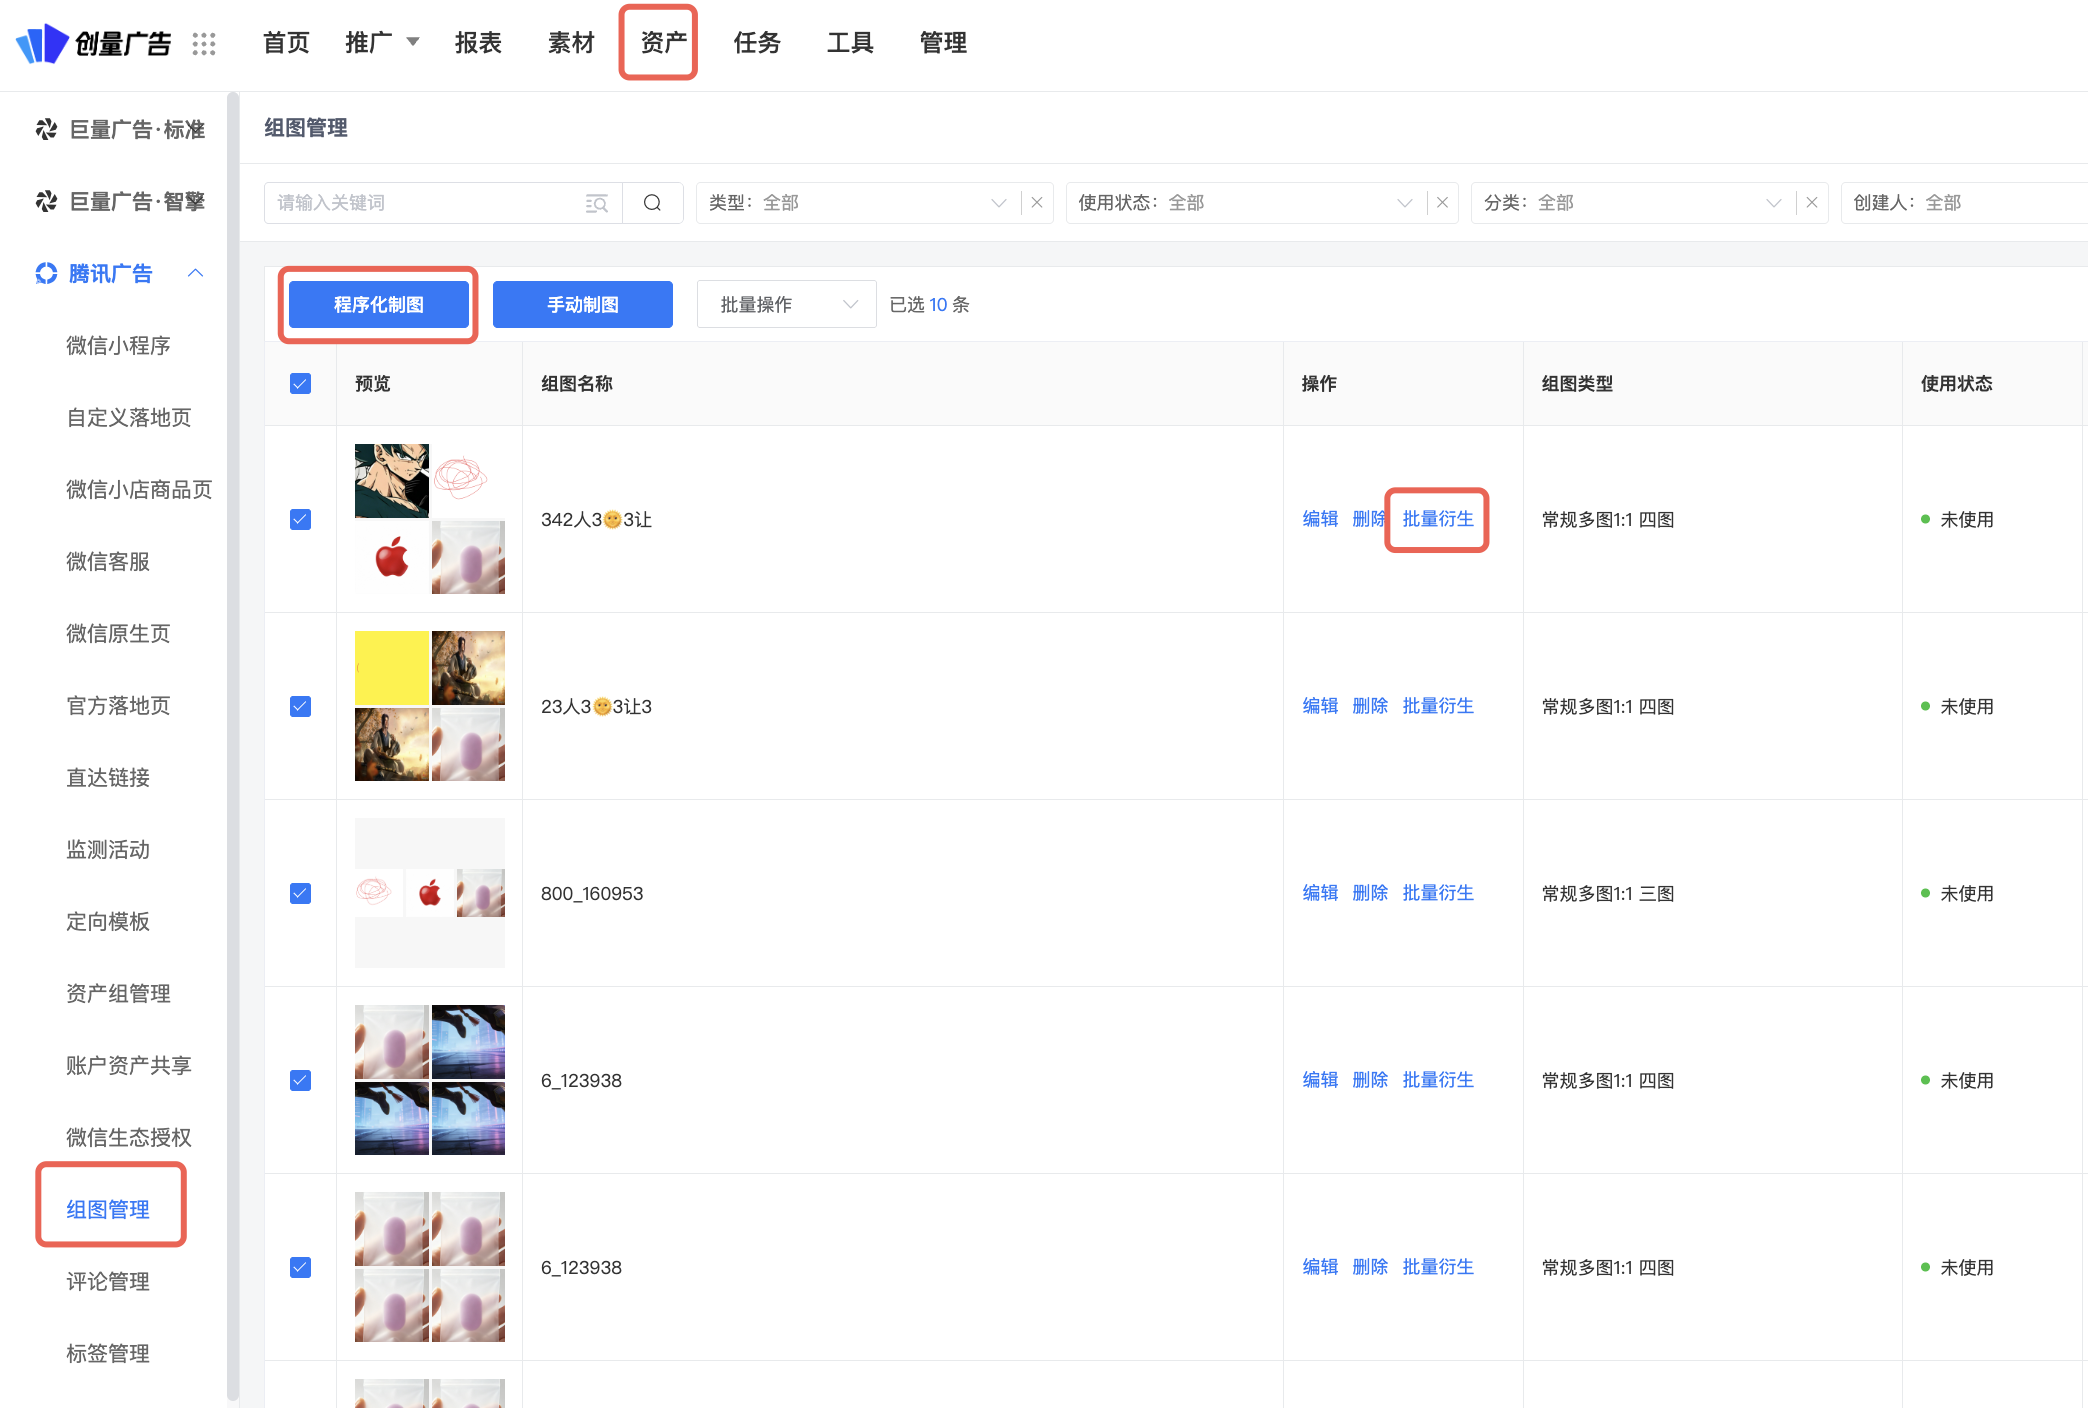Click 批量衍生 for 800_160953 row

[1438, 893]
